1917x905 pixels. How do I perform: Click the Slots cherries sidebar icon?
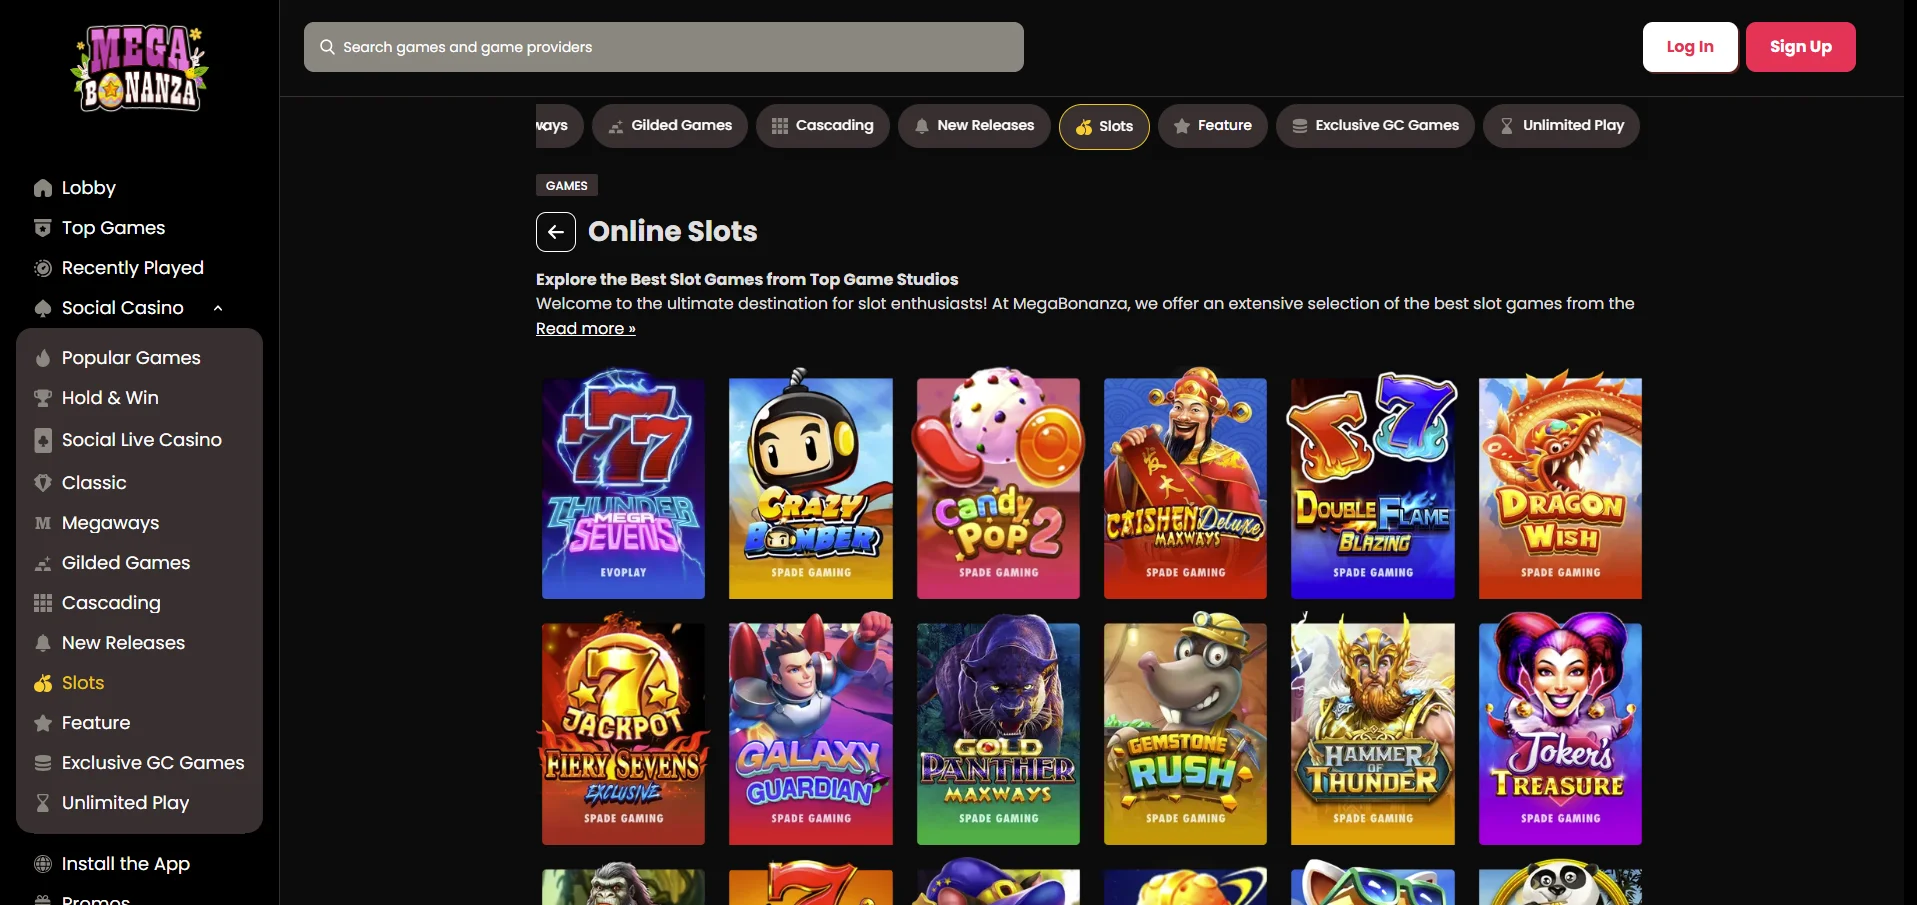[x=42, y=683]
